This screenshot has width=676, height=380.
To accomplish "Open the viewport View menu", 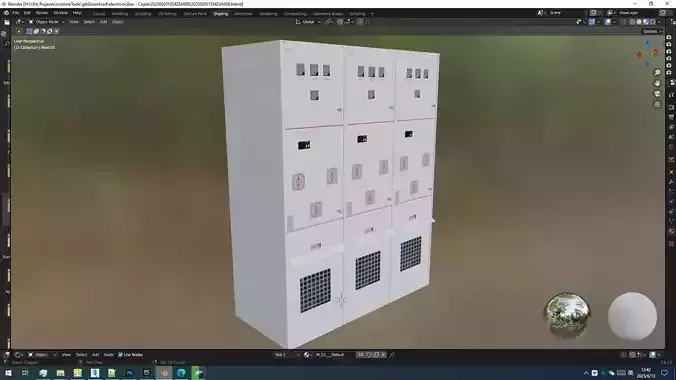I will pyautogui.click(x=74, y=22).
